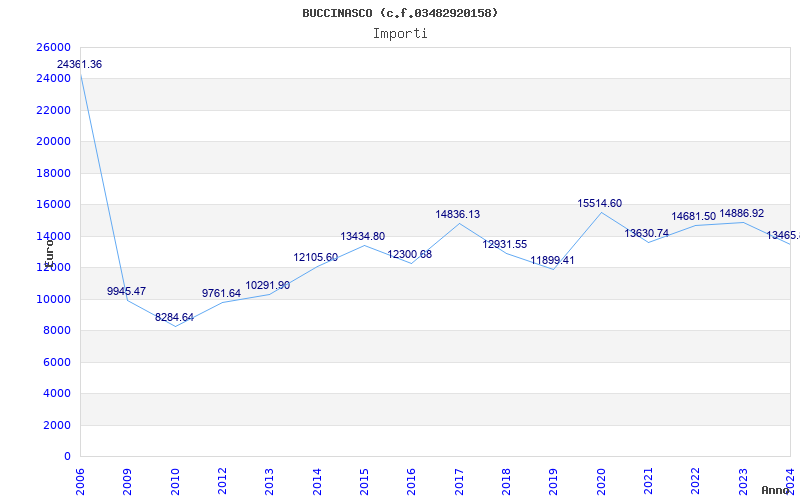800x500 pixels.
Task: Click the 14000 y-axis value
Action: [x=53, y=236]
